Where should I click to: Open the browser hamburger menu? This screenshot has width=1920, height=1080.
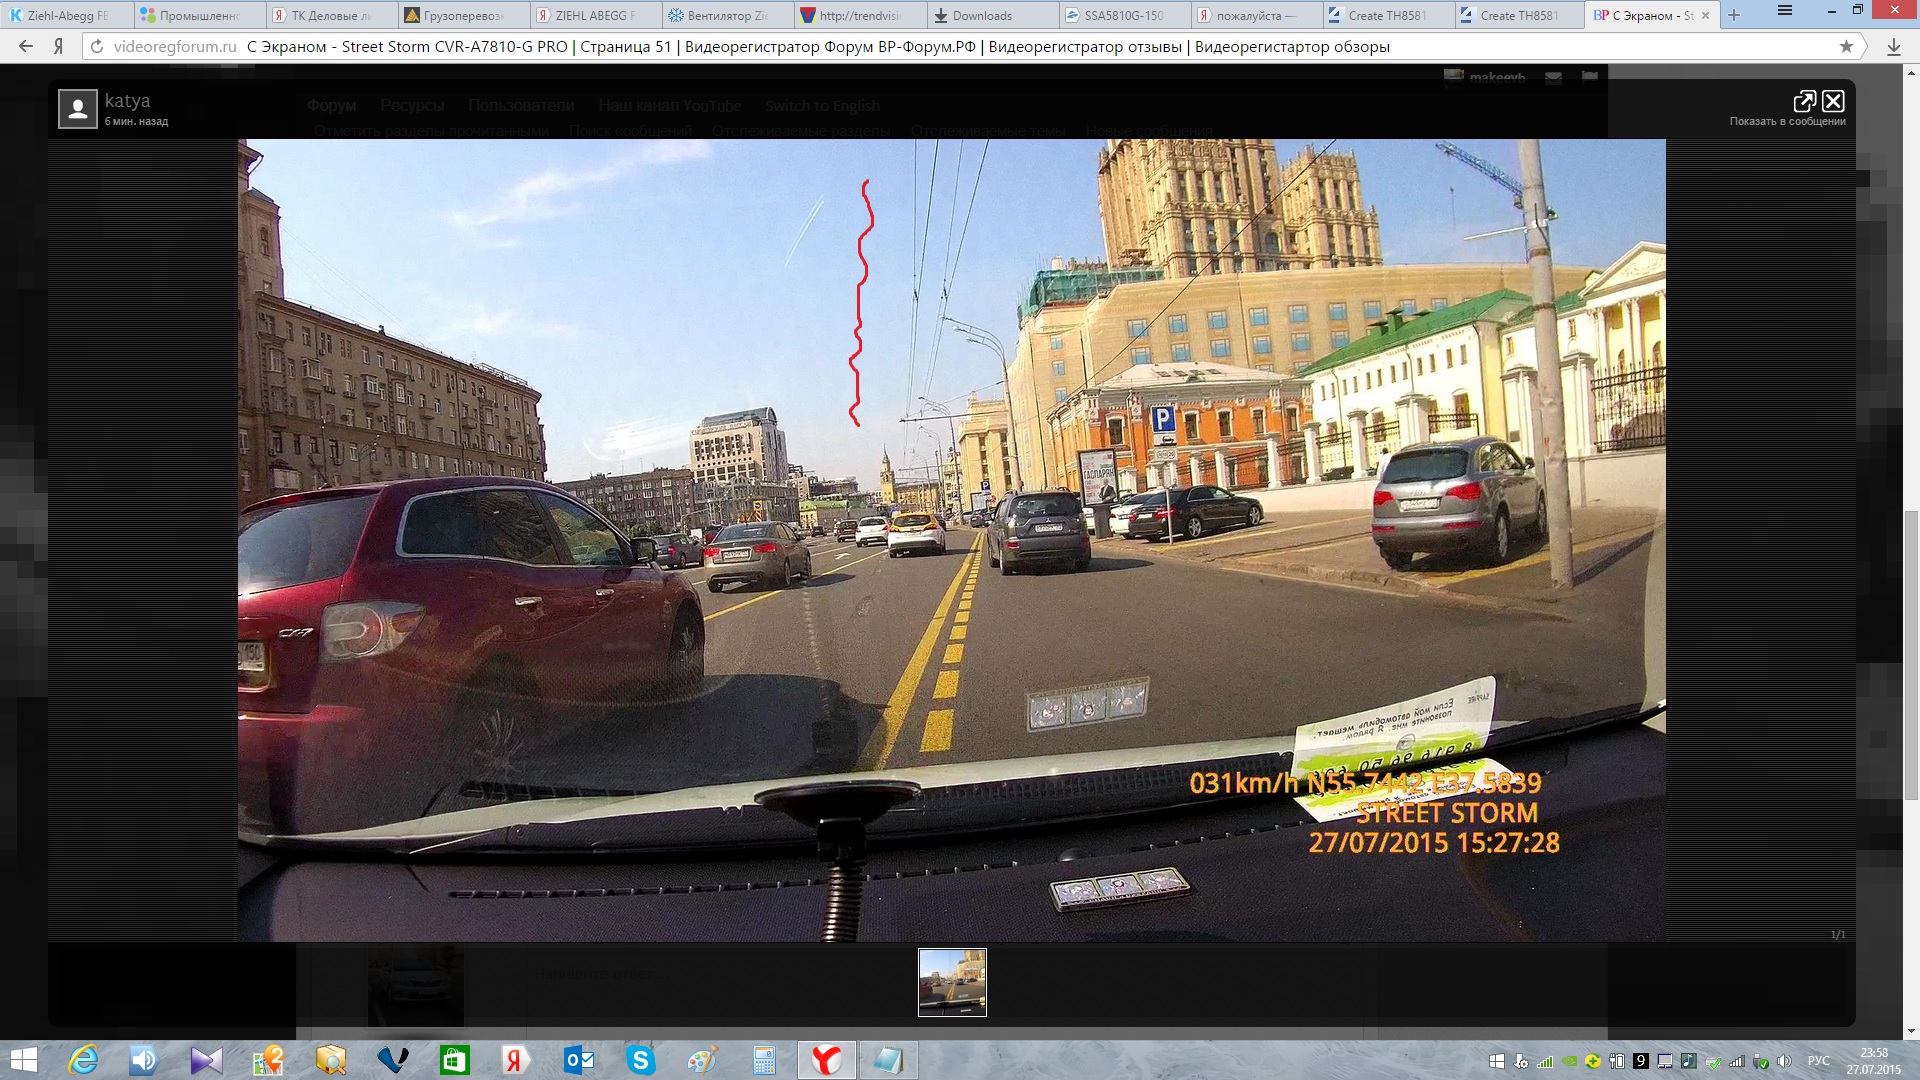1785,11
